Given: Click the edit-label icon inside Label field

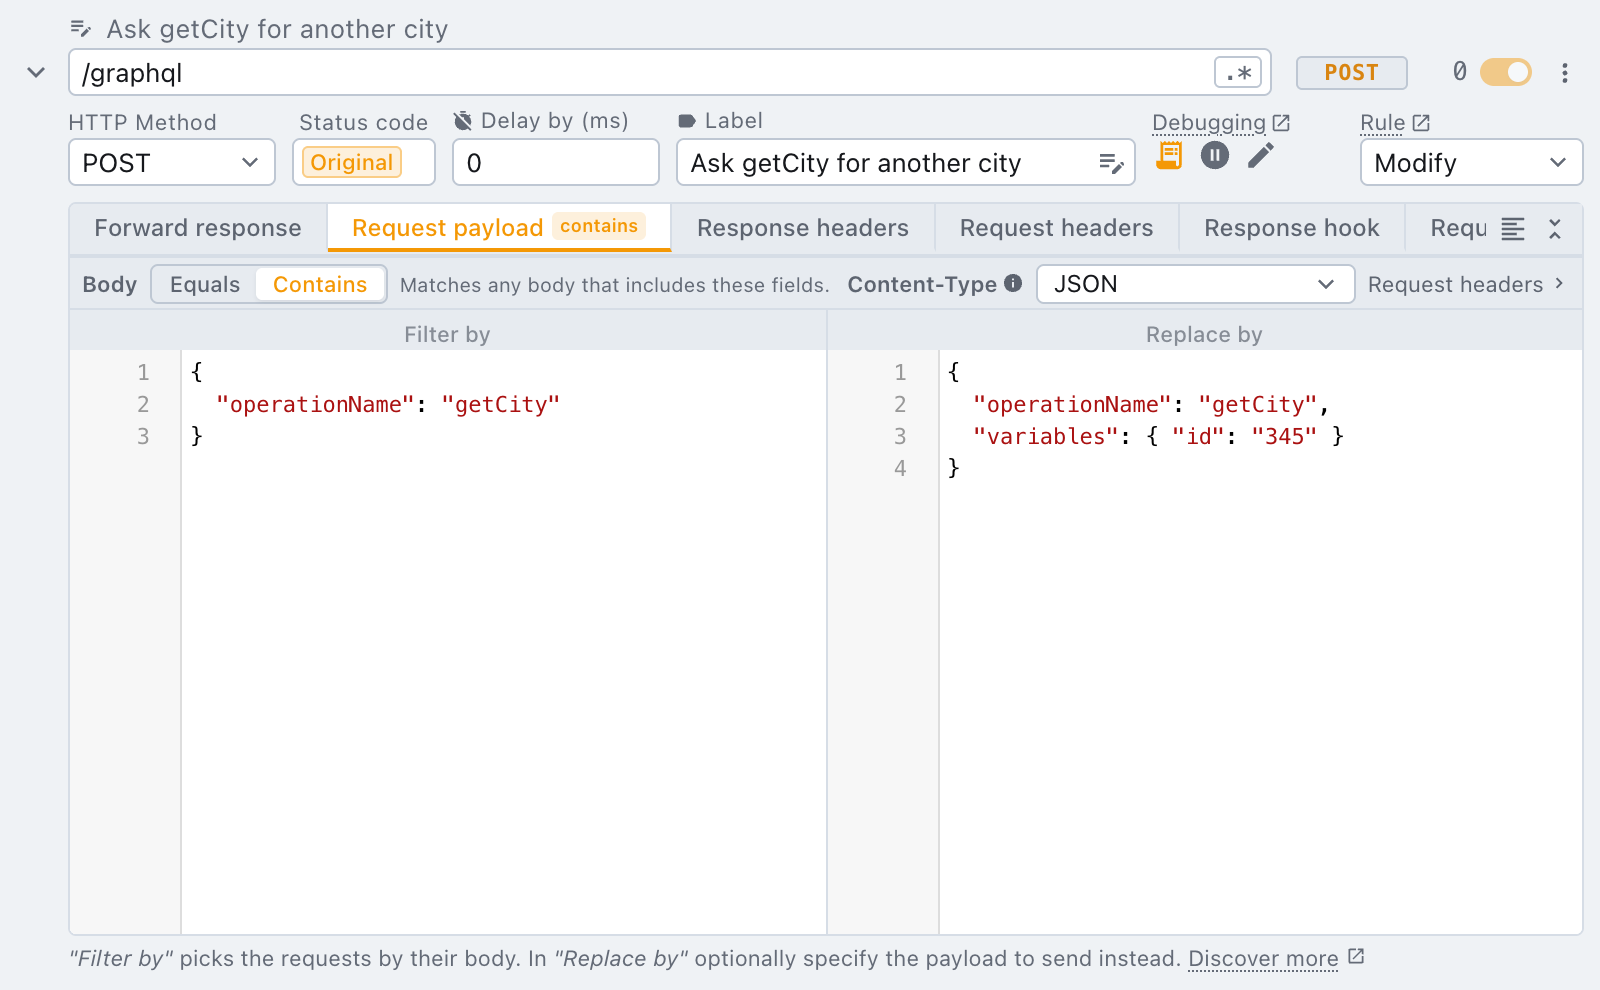Looking at the screenshot, I should [x=1111, y=163].
